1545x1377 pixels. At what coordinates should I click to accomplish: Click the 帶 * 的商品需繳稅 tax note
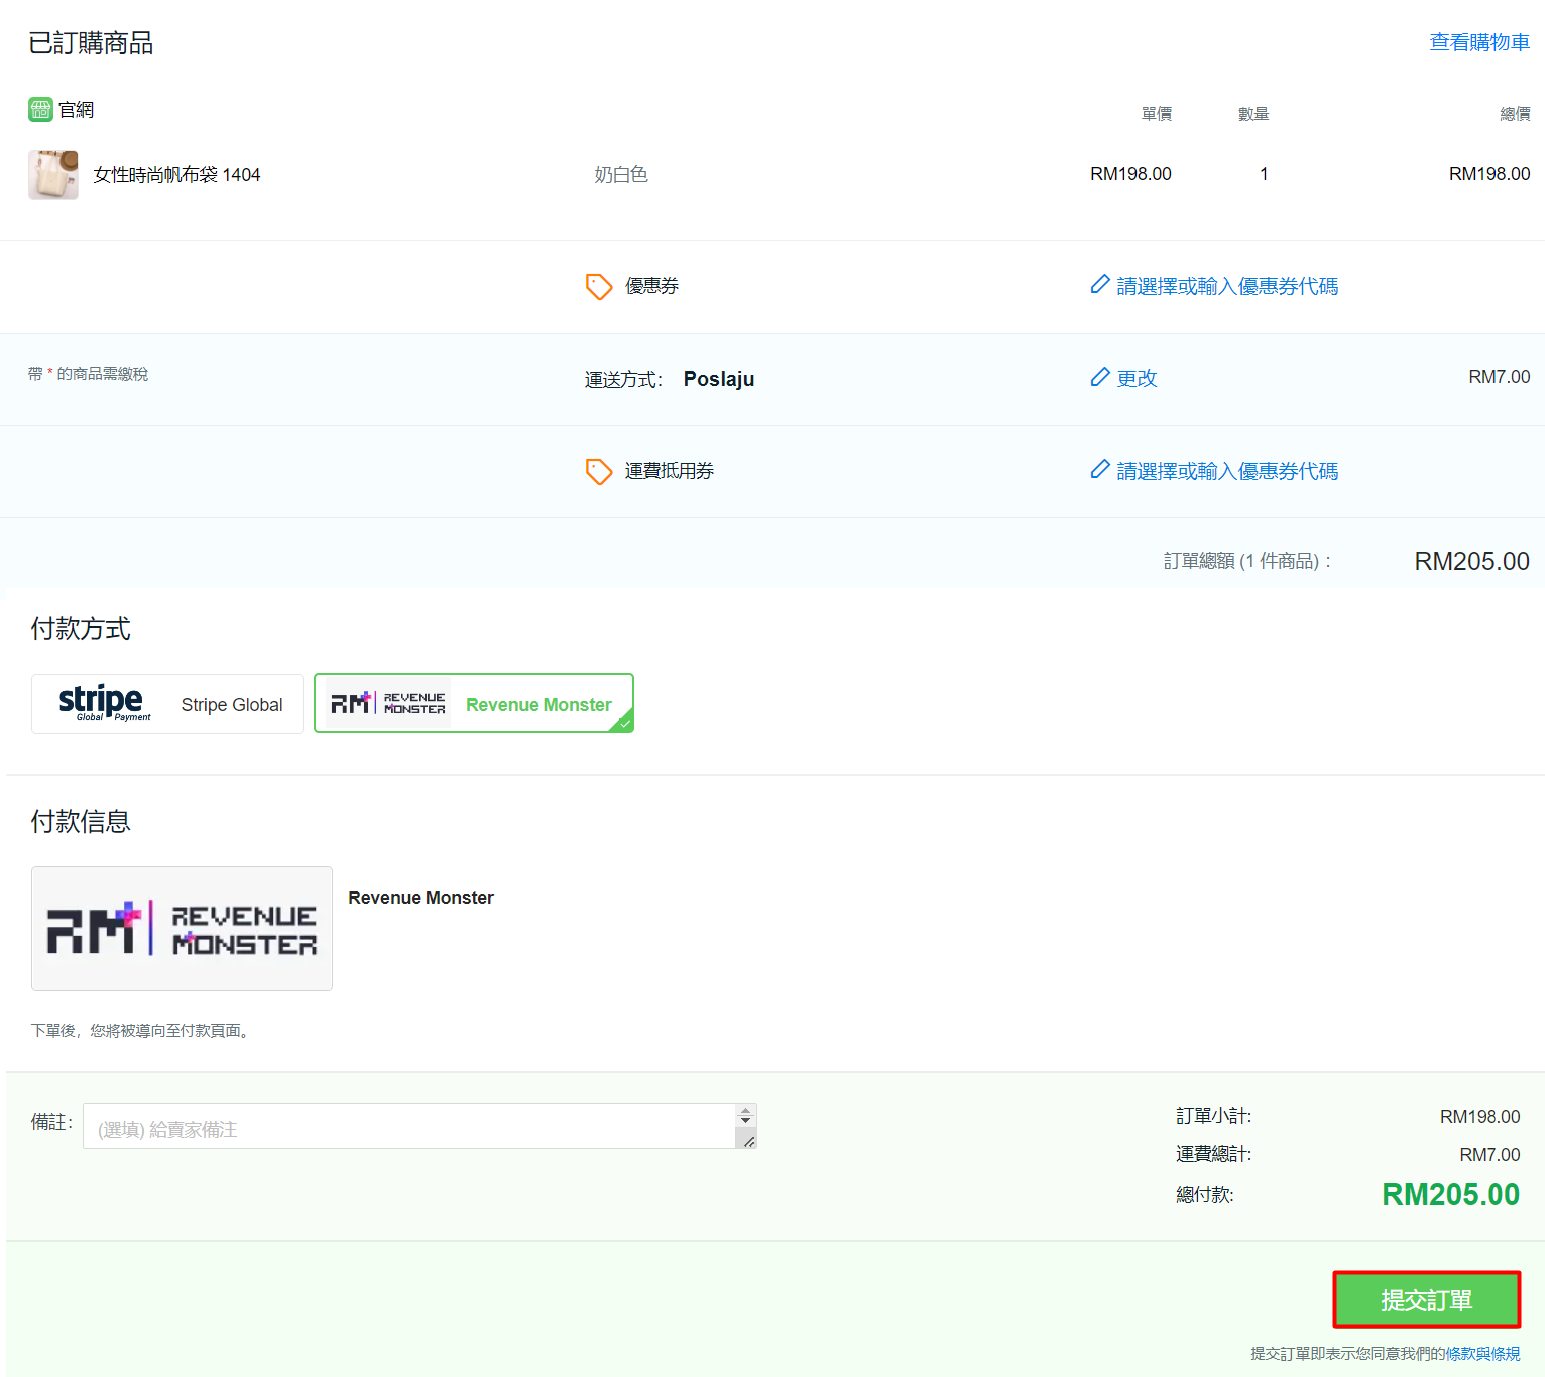(88, 374)
